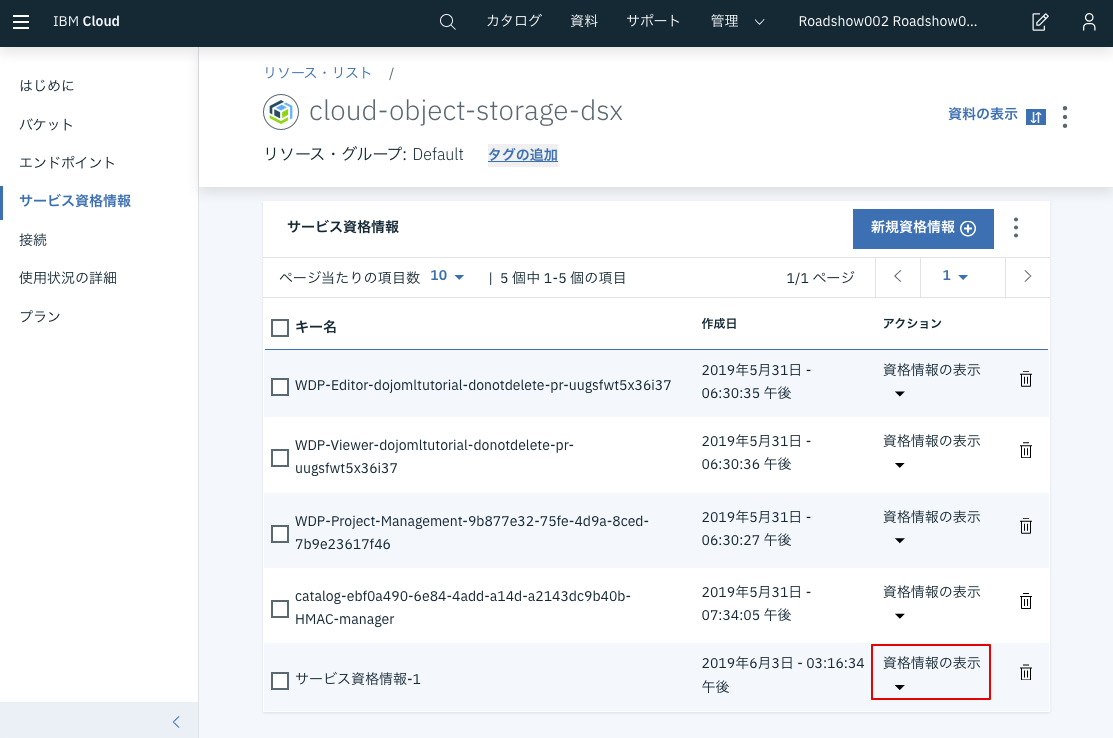Open the カタログ menu item

[514, 21]
